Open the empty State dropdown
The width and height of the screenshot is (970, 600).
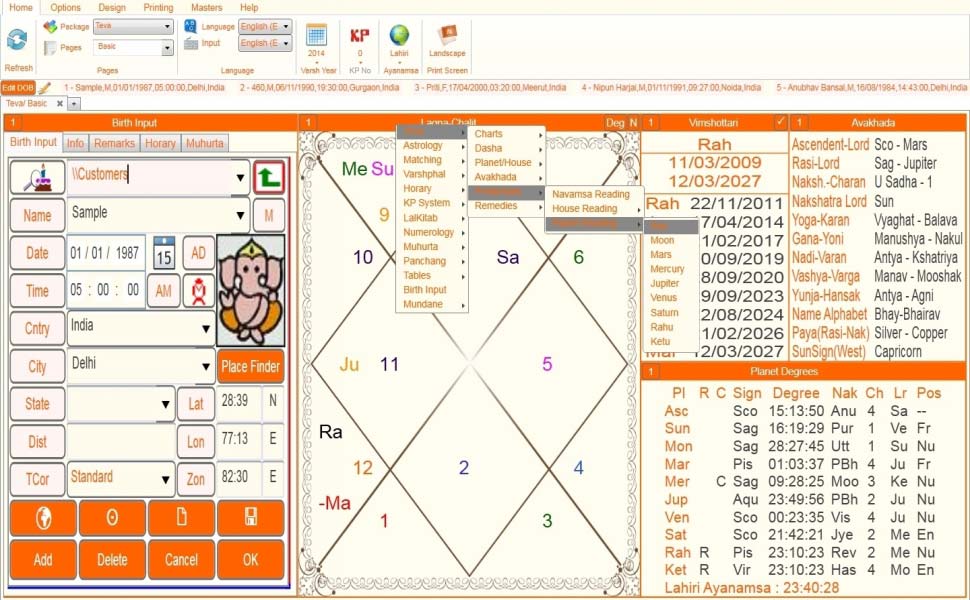165,404
